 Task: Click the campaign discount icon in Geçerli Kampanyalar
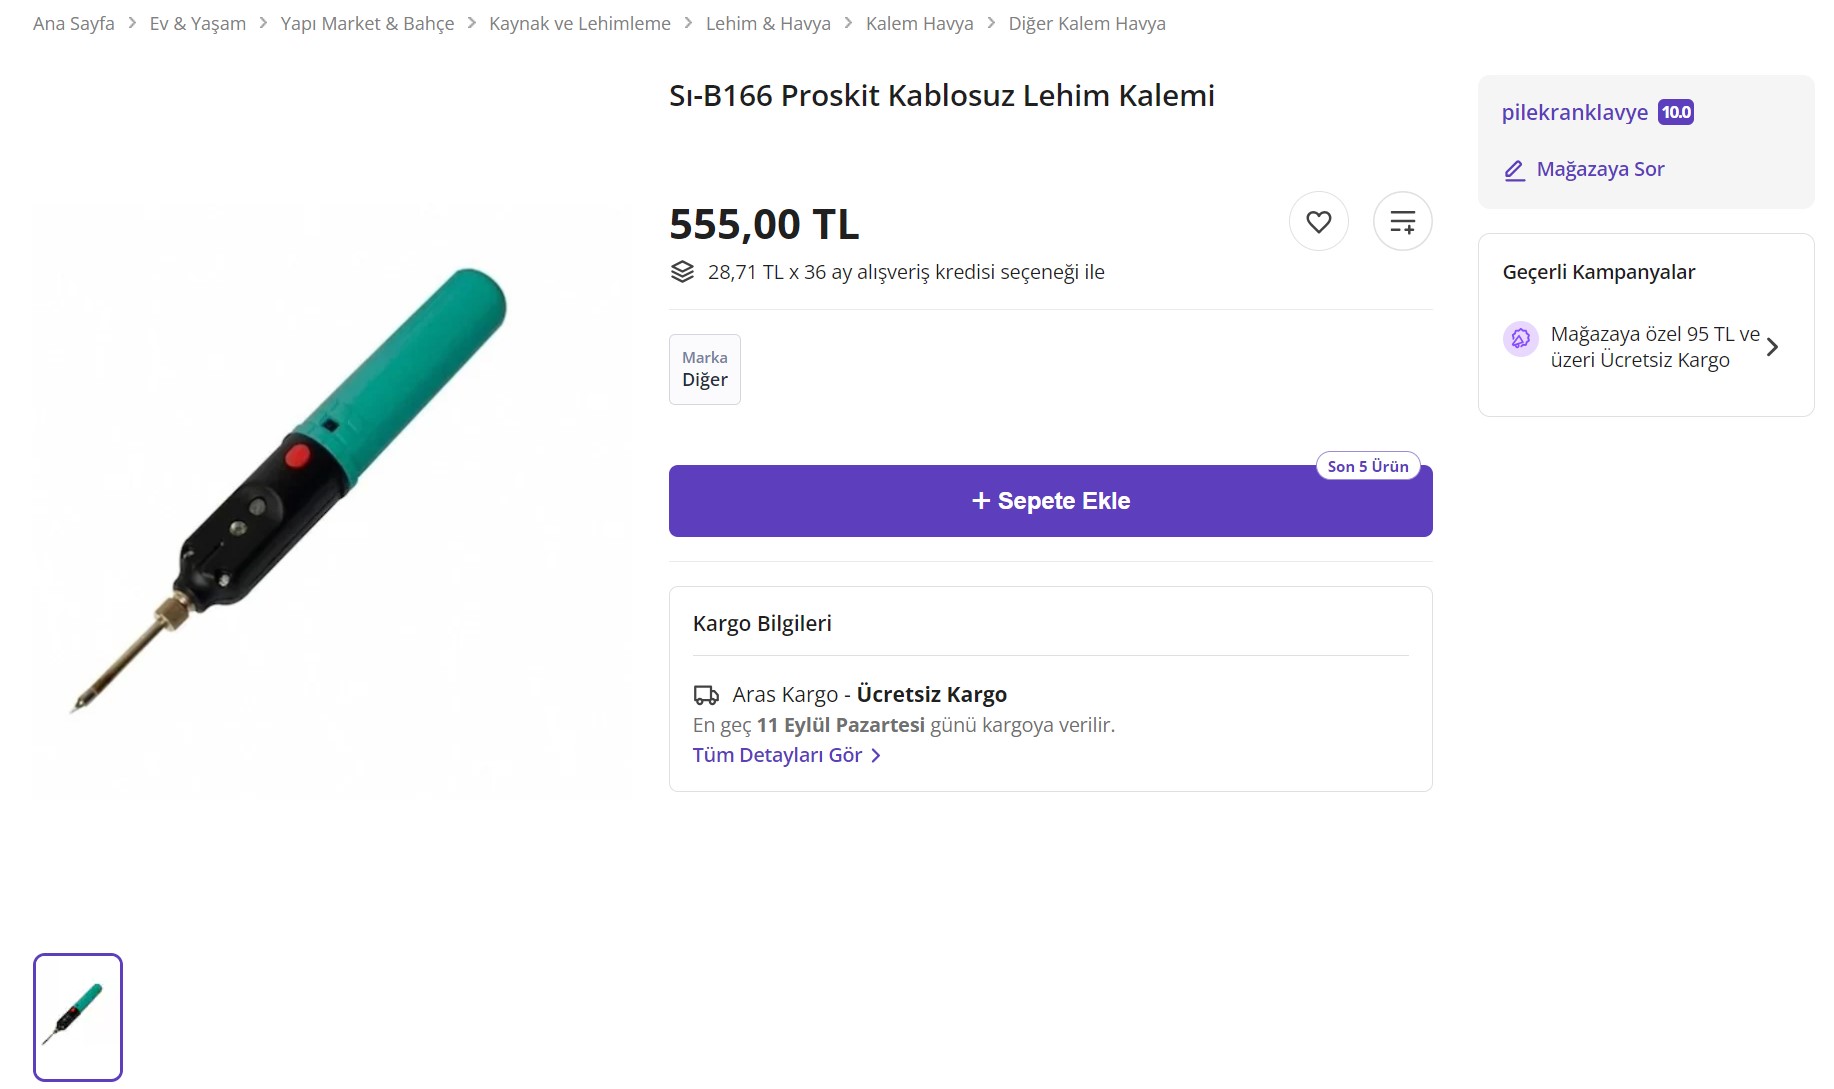[1521, 339]
